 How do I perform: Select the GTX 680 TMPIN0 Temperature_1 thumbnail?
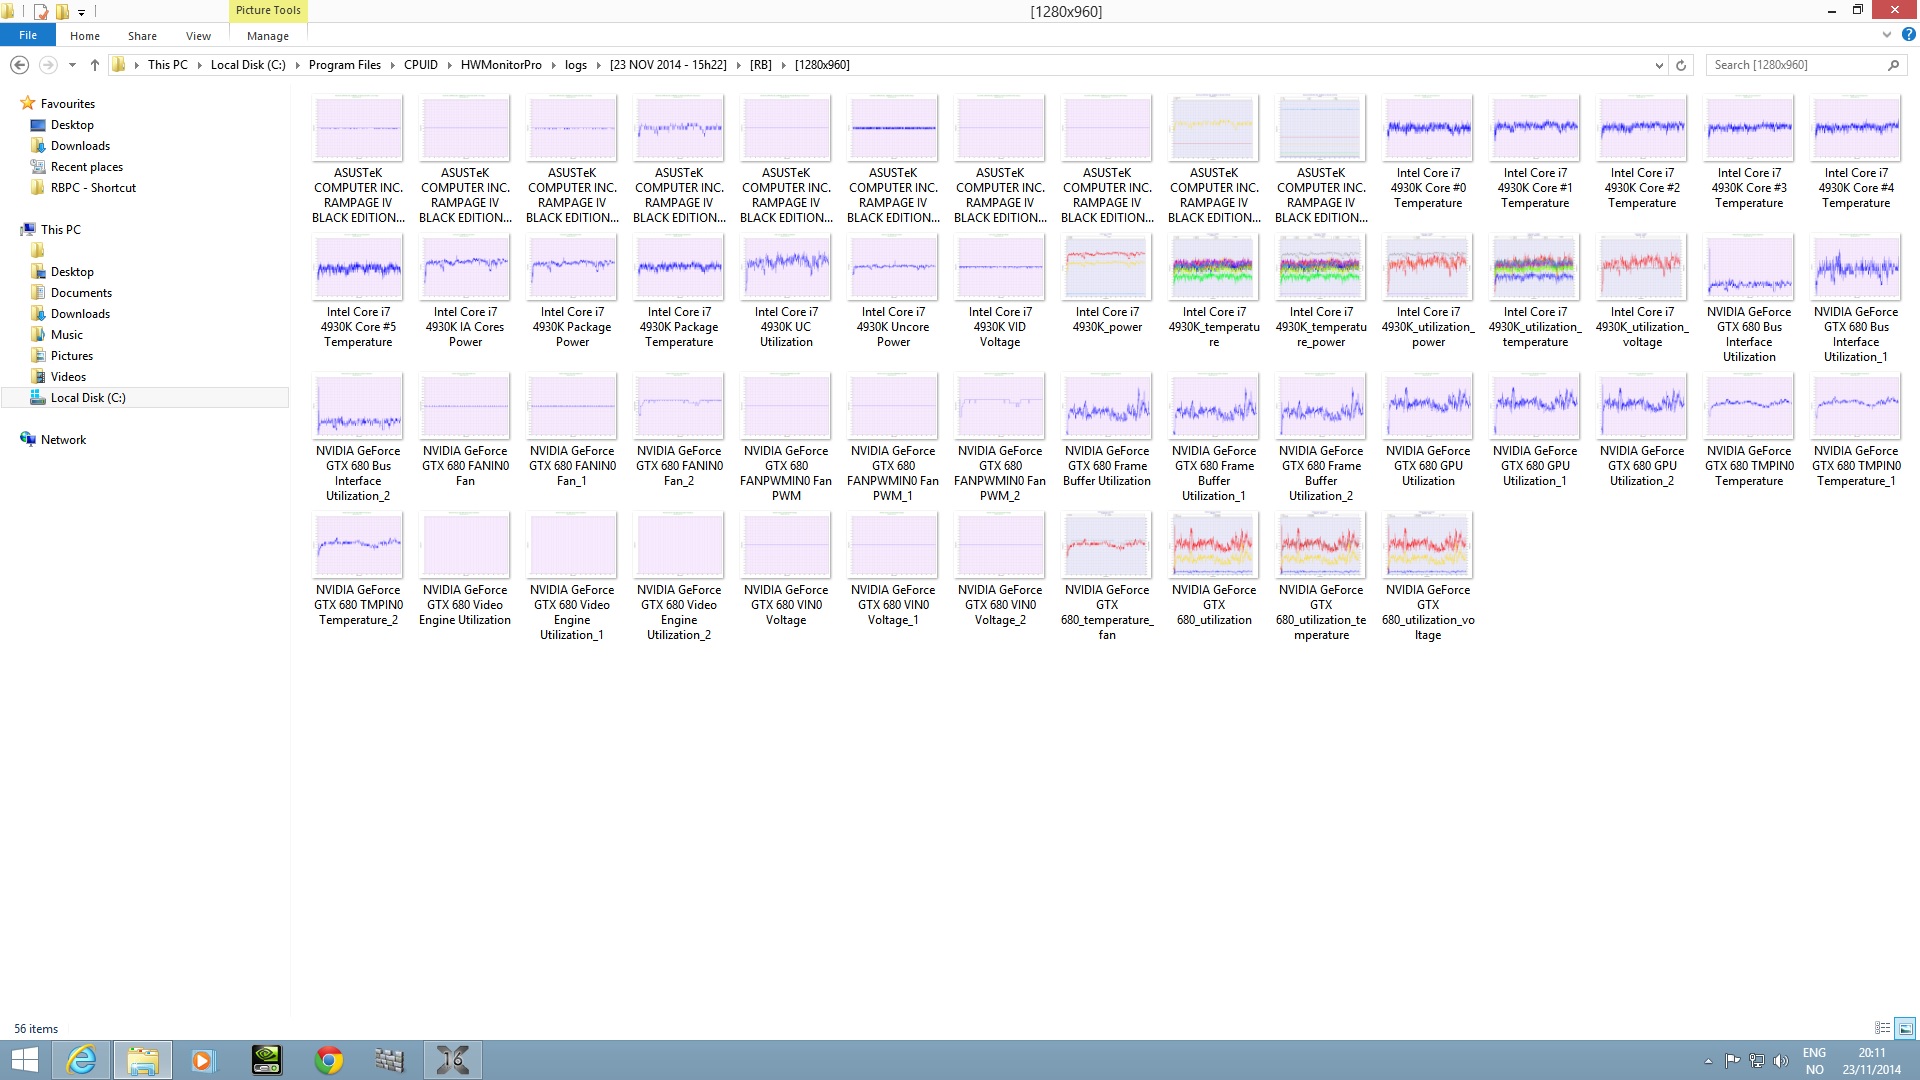click(1856, 406)
